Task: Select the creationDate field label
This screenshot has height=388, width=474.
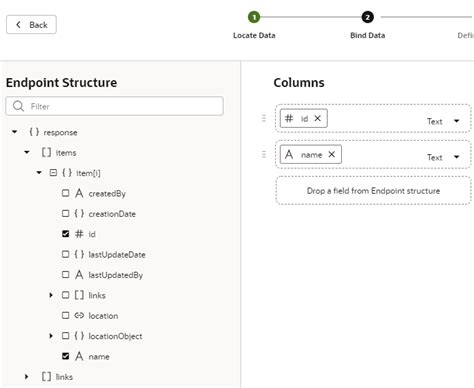Action: (x=112, y=214)
